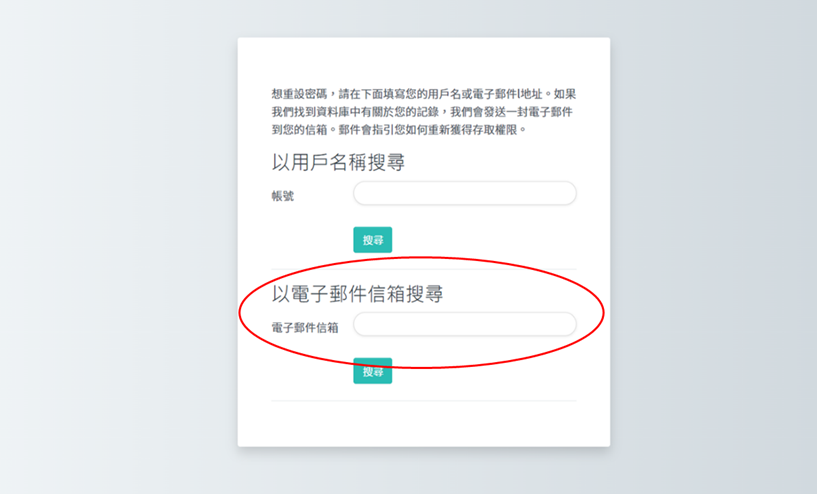Select the 以電子郵件信箱搜尋 heading
Image resolution: width=817 pixels, height=494 pixels.
(x=358, y=294)
